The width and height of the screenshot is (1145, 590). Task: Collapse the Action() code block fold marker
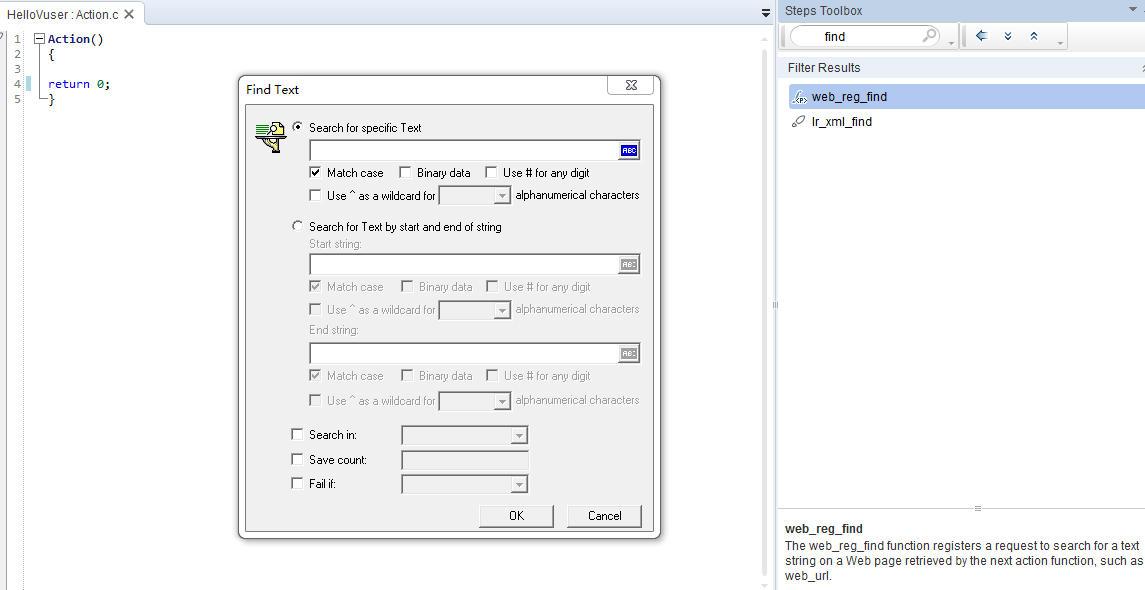pyautogui.click(x=39, y=39)
